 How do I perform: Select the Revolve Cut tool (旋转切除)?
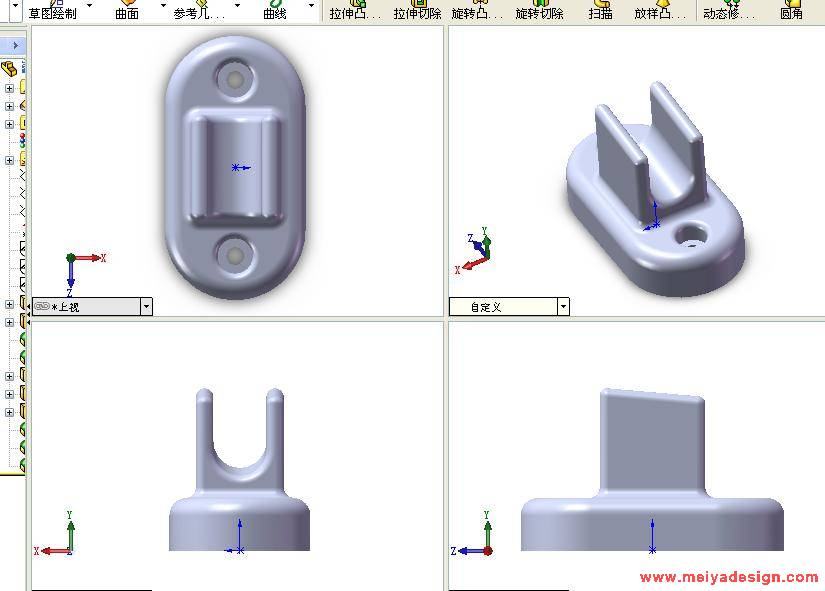[x=539, y=11]
